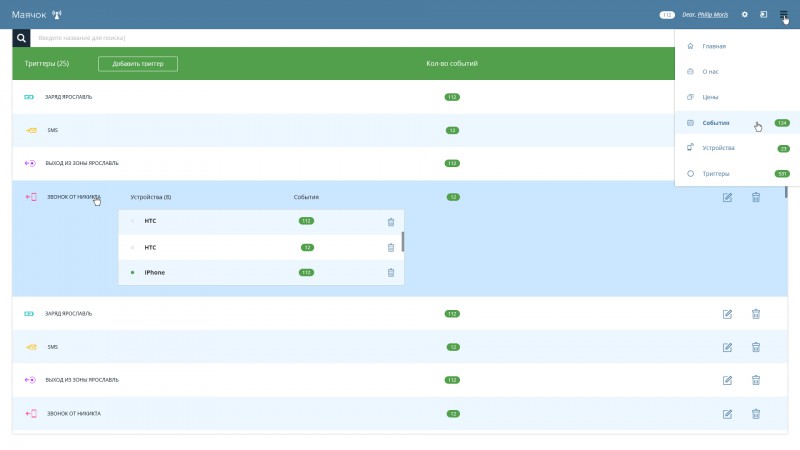
Task: Click the События heading in expanded trigger
Action: click(x=306, y=197)
